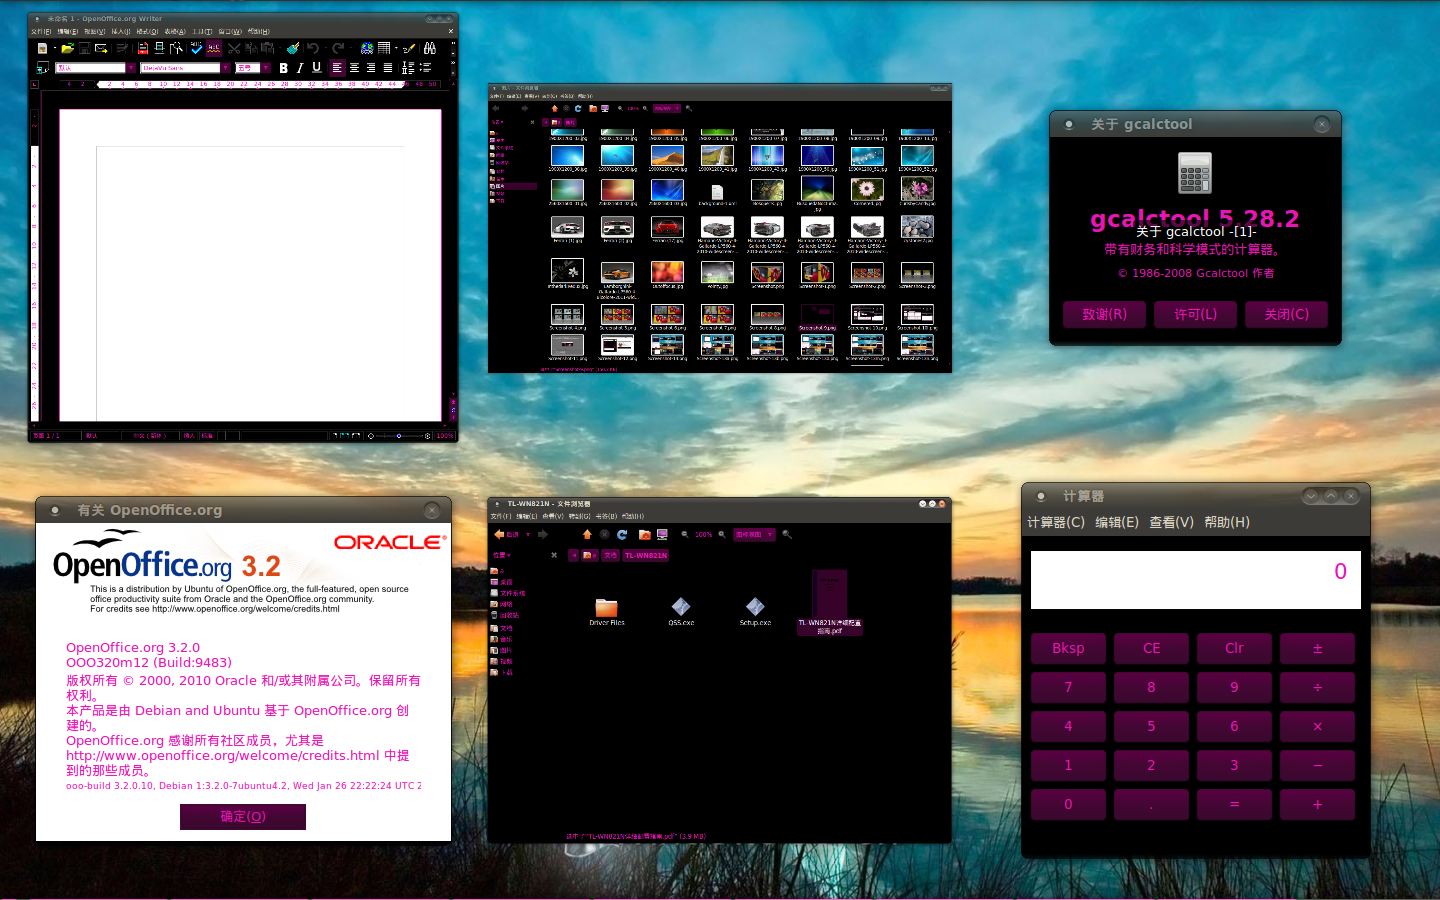This screenshot has width=1440, height=900.
Task: Open Insert Table dropdown arrow in Writer
Action: click(396, 48)
